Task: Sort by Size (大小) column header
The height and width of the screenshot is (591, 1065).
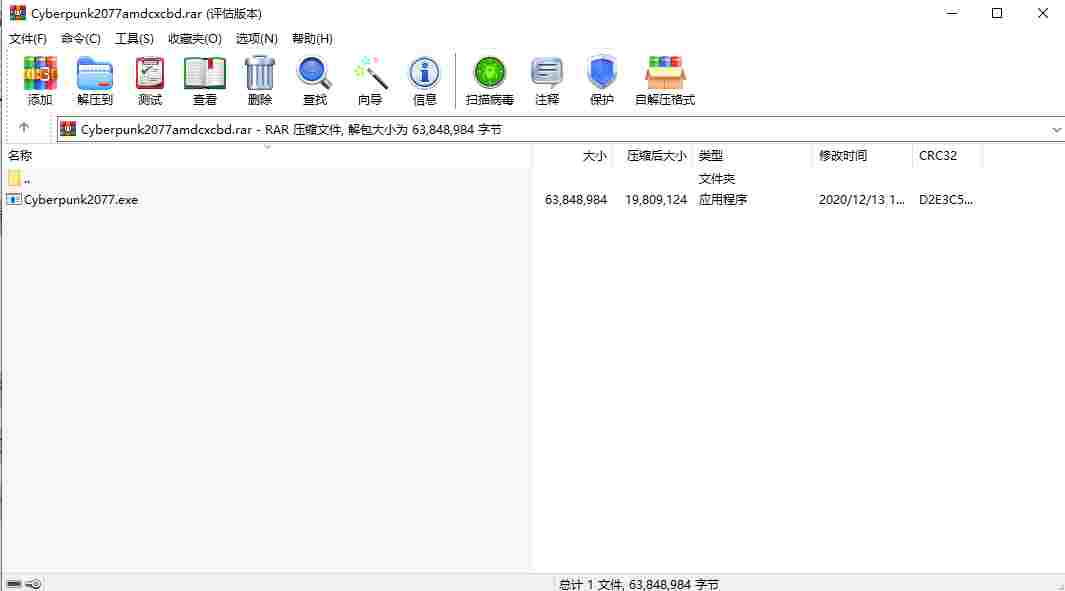Action: [573, 156]
